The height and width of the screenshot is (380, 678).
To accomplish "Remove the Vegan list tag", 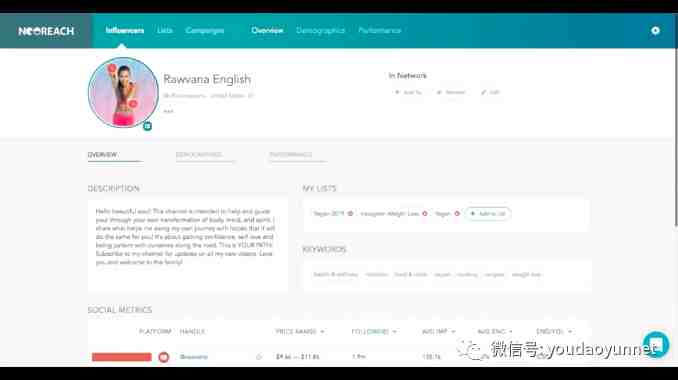I will (x=457, y=214).
